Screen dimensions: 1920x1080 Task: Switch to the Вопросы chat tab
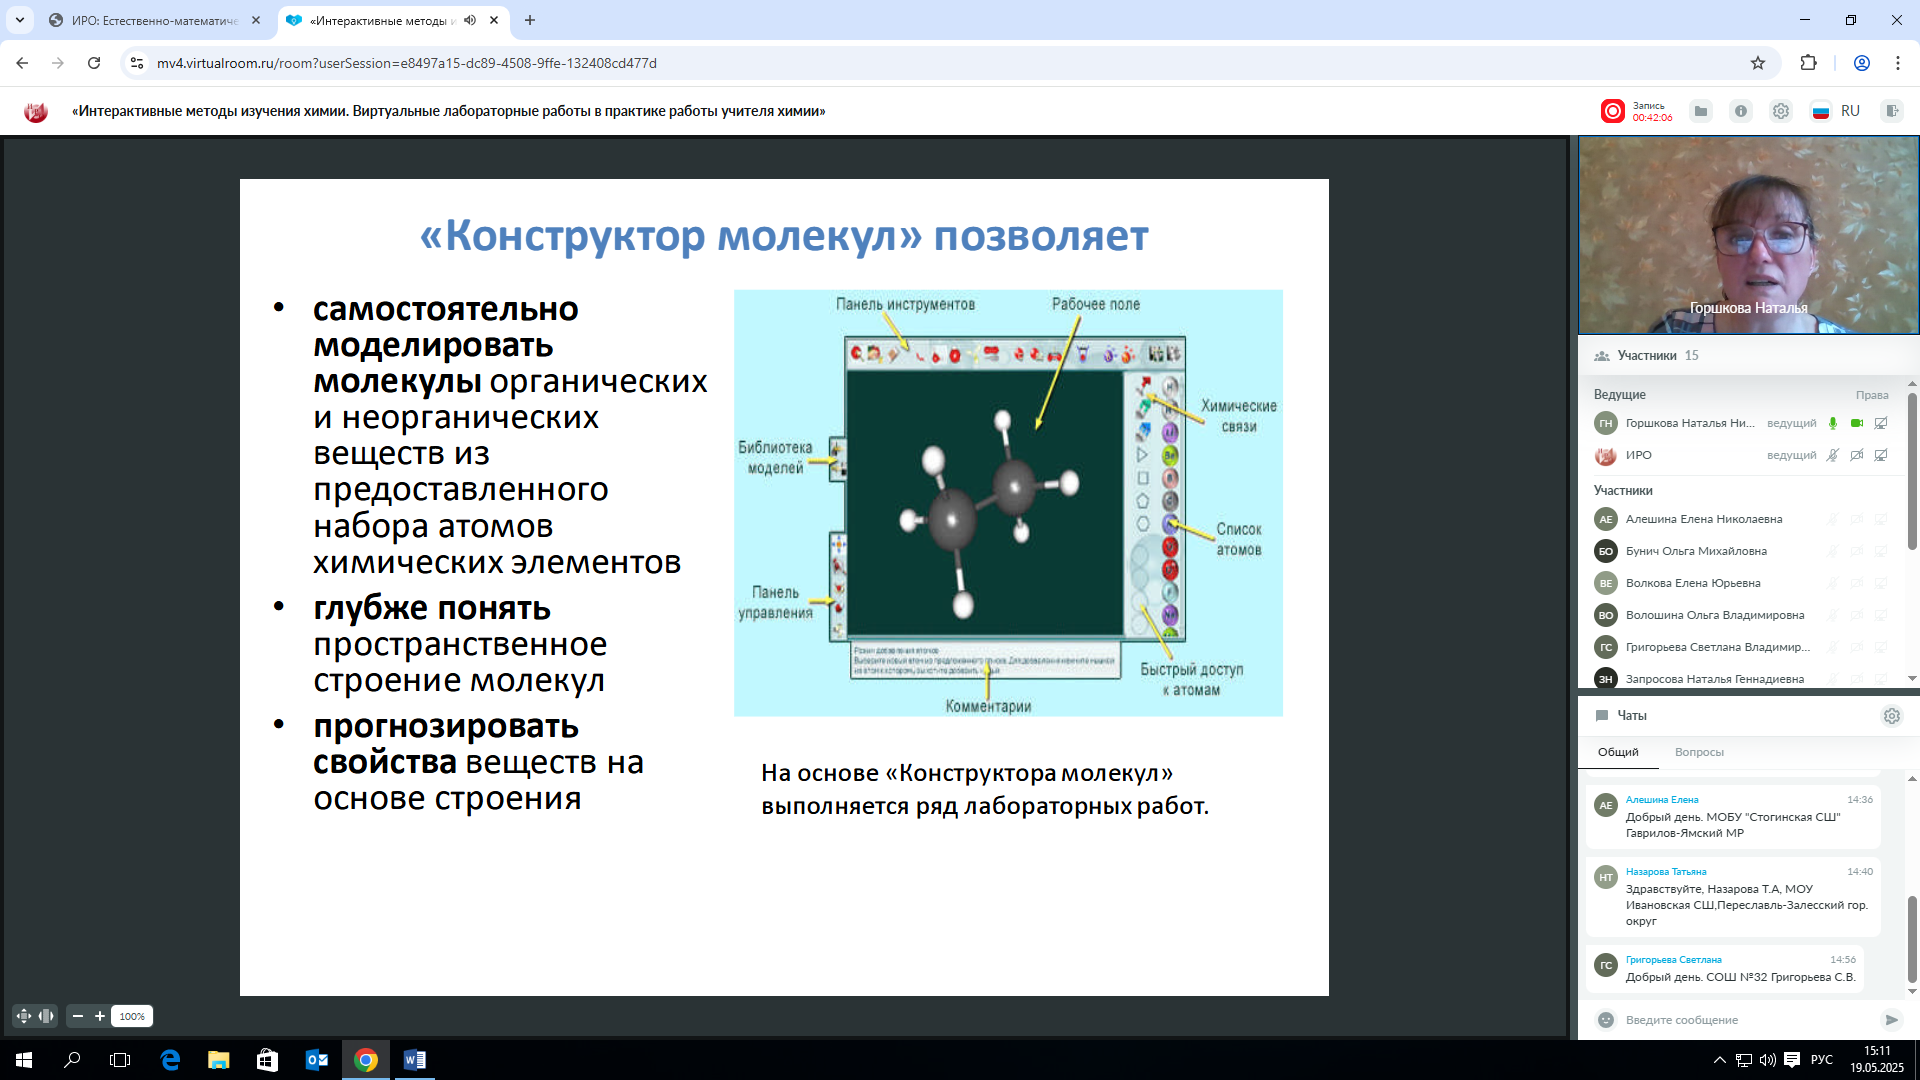point(1699,752)
